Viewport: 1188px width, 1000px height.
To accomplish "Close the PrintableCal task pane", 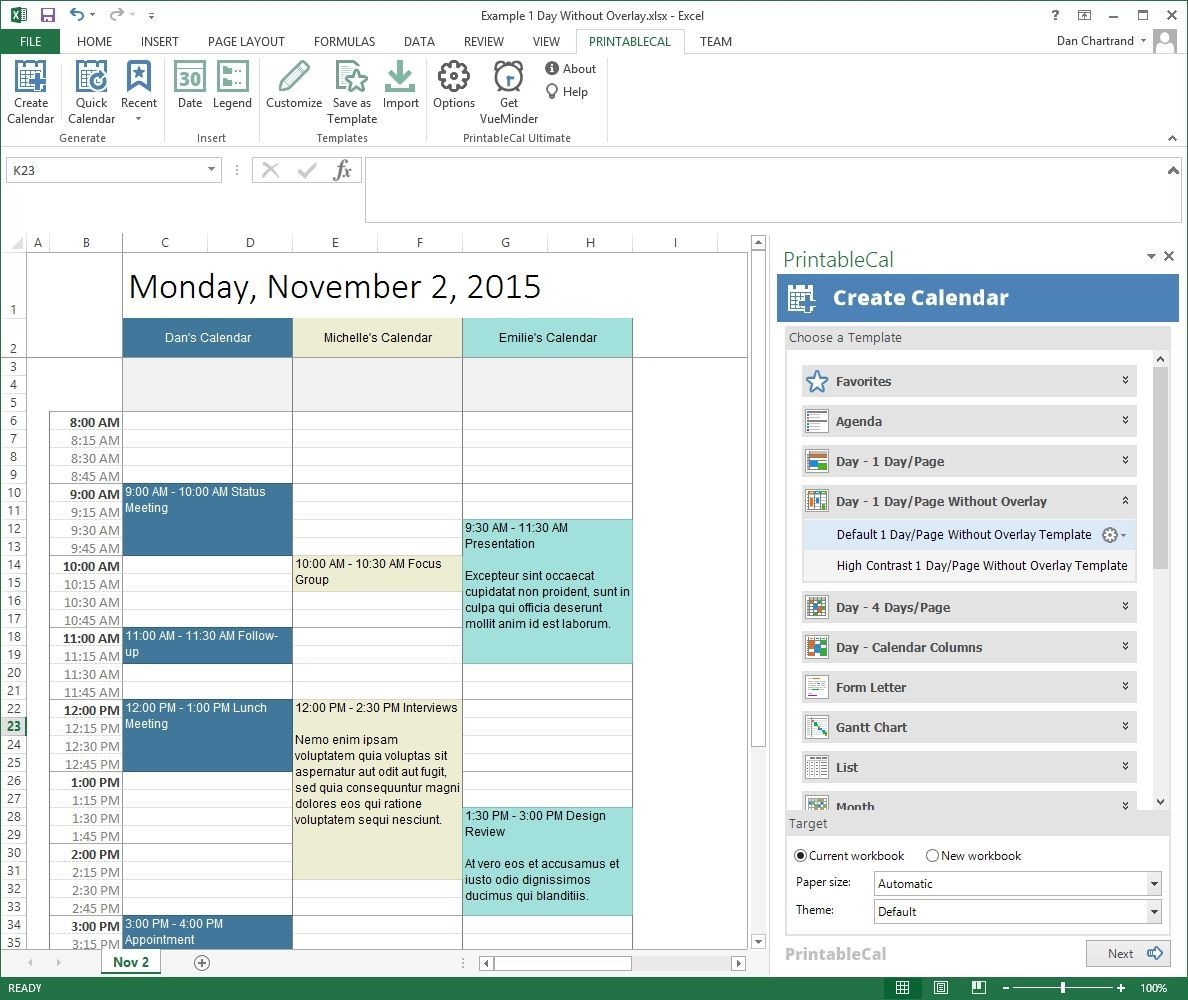I will pyautogui.click(x=1169, y=256).
